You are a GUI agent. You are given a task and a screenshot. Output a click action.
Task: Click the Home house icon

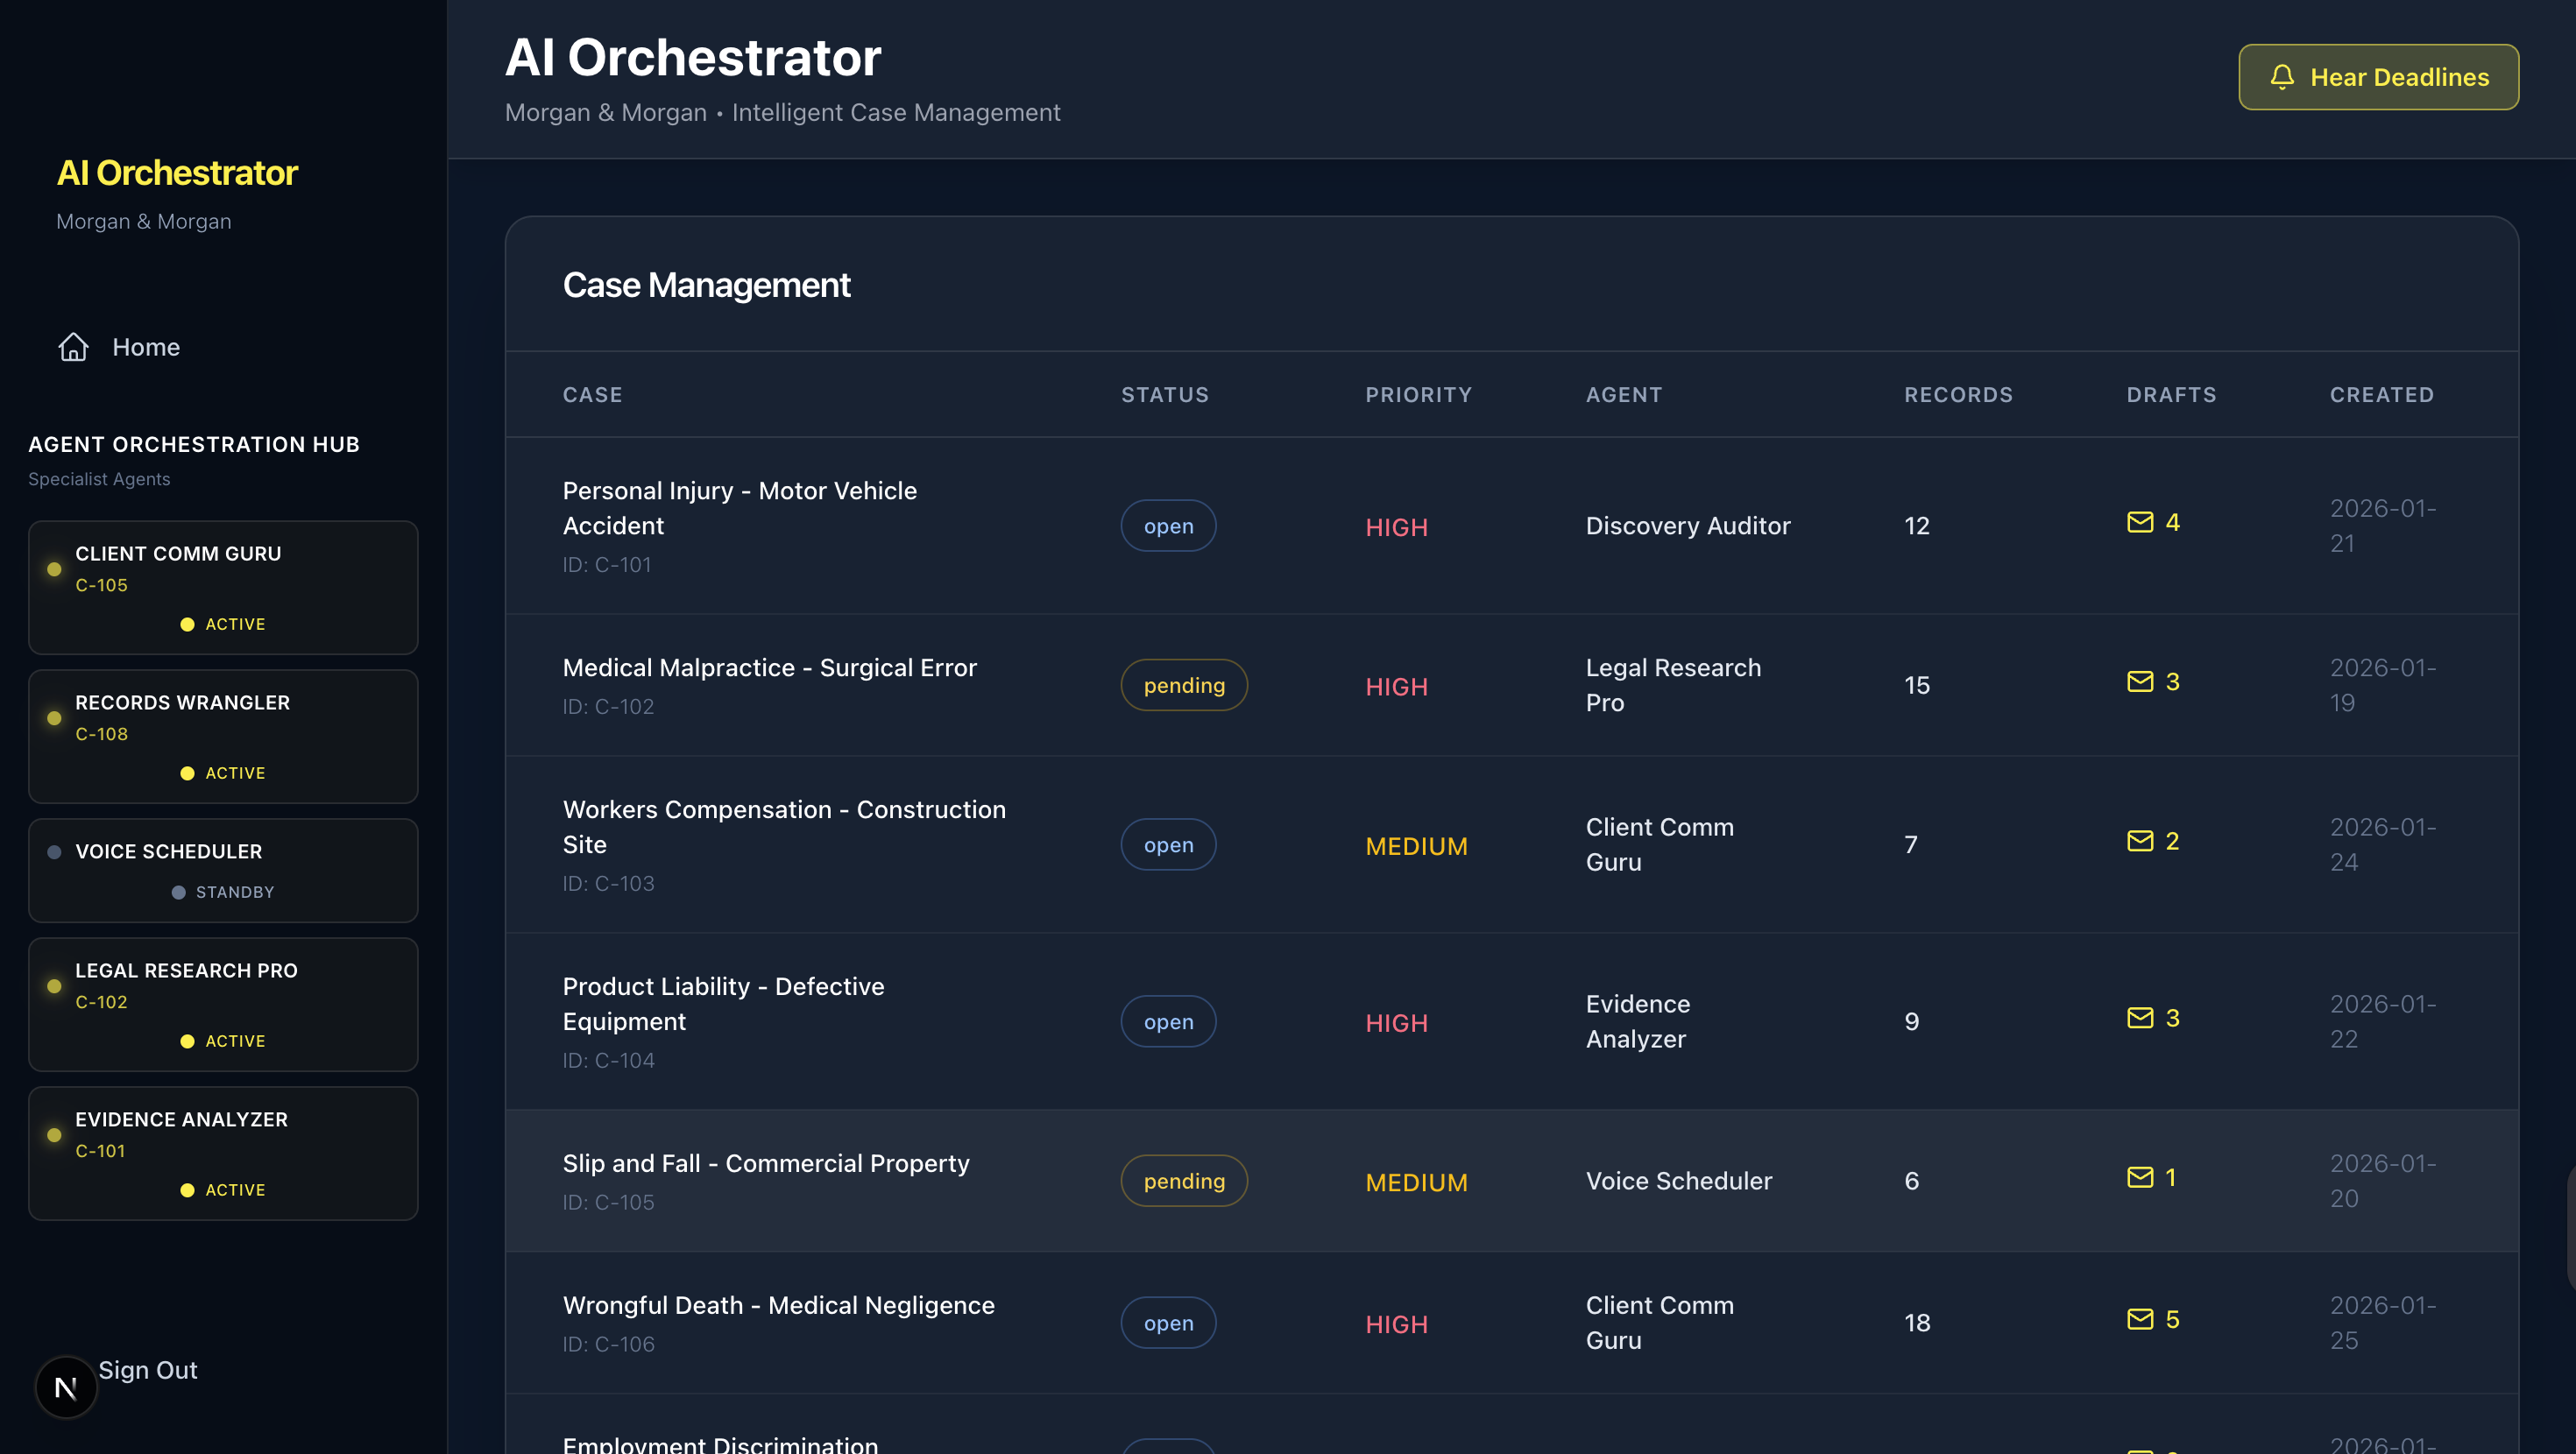coord(73,347)
